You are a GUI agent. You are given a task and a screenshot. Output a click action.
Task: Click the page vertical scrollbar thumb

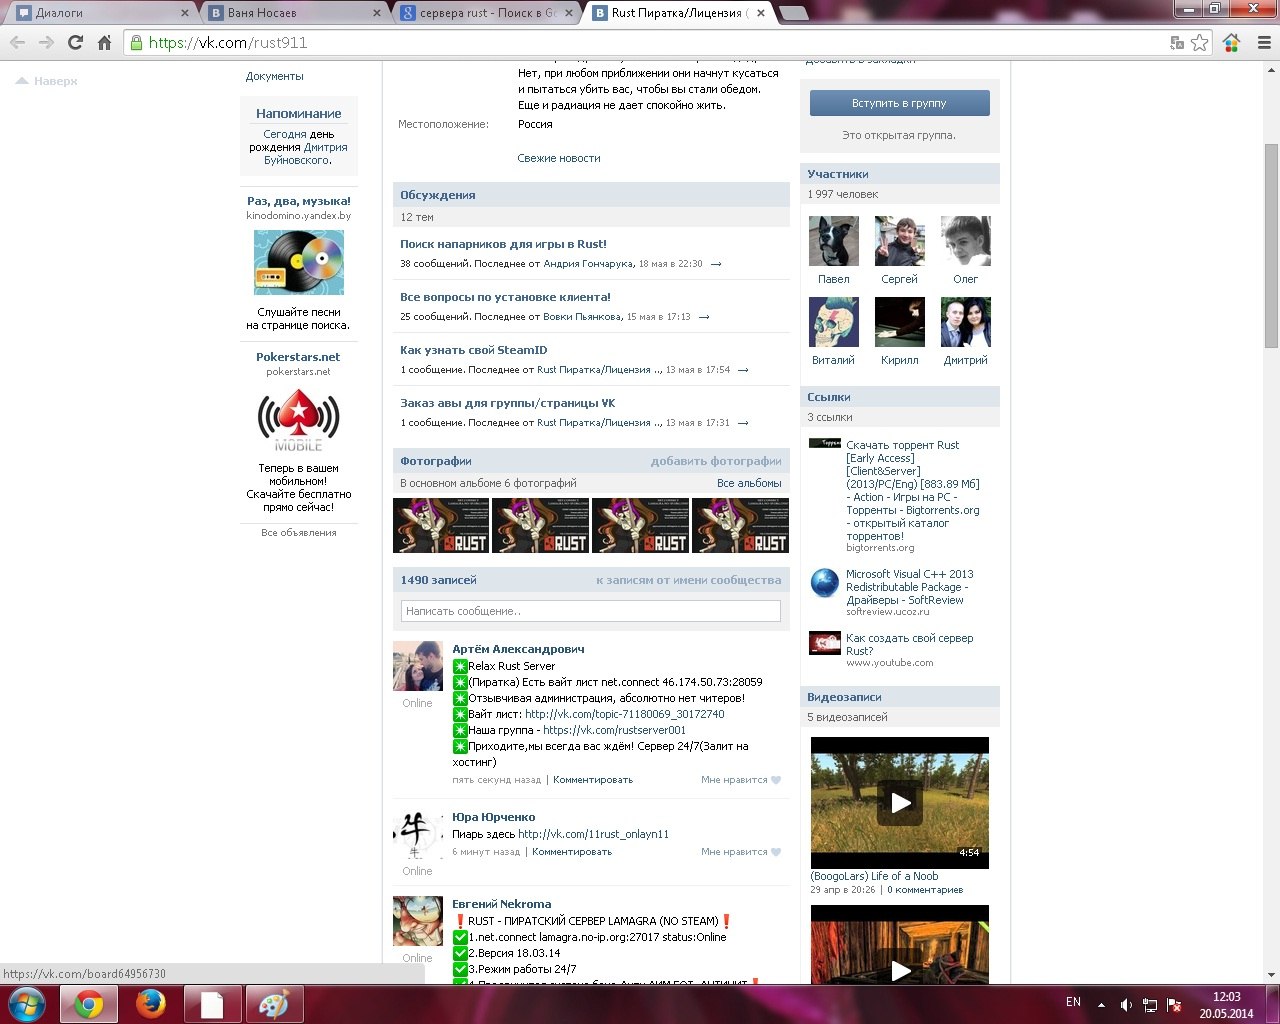tap(1271, 245)
